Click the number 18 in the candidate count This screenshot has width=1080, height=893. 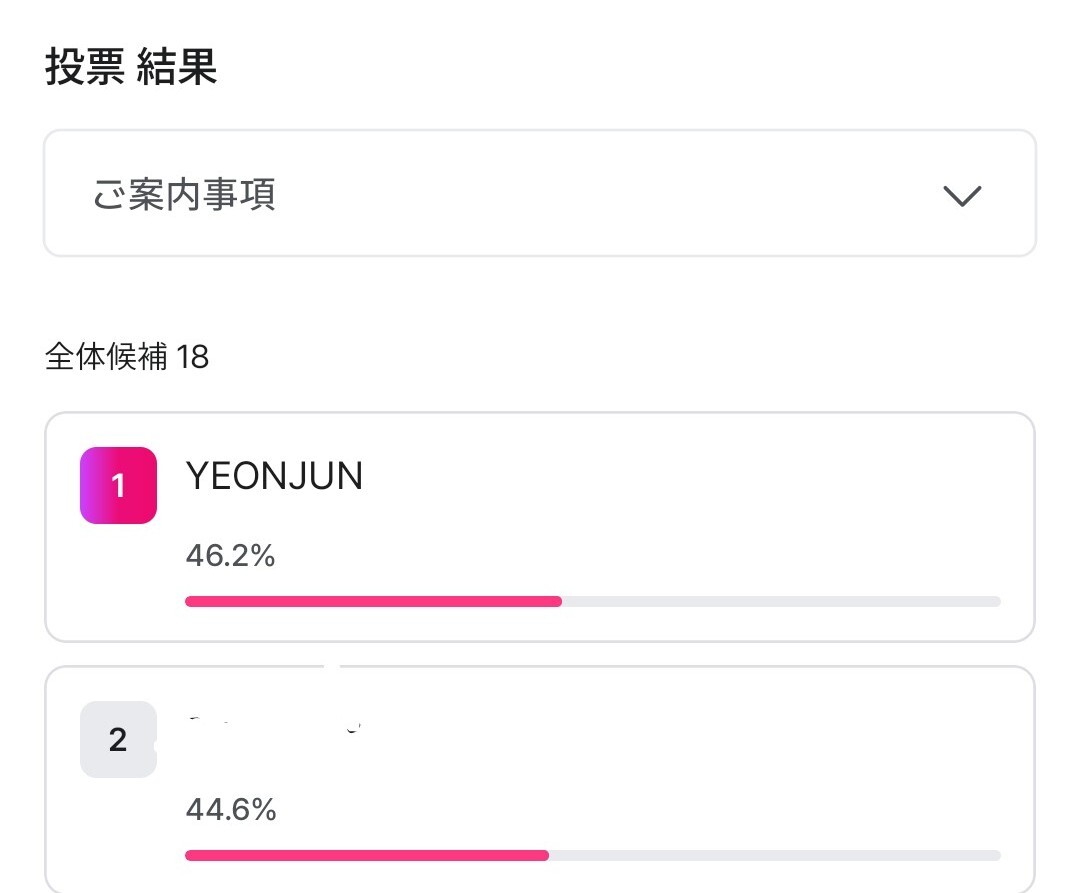(x=192, y=357)
